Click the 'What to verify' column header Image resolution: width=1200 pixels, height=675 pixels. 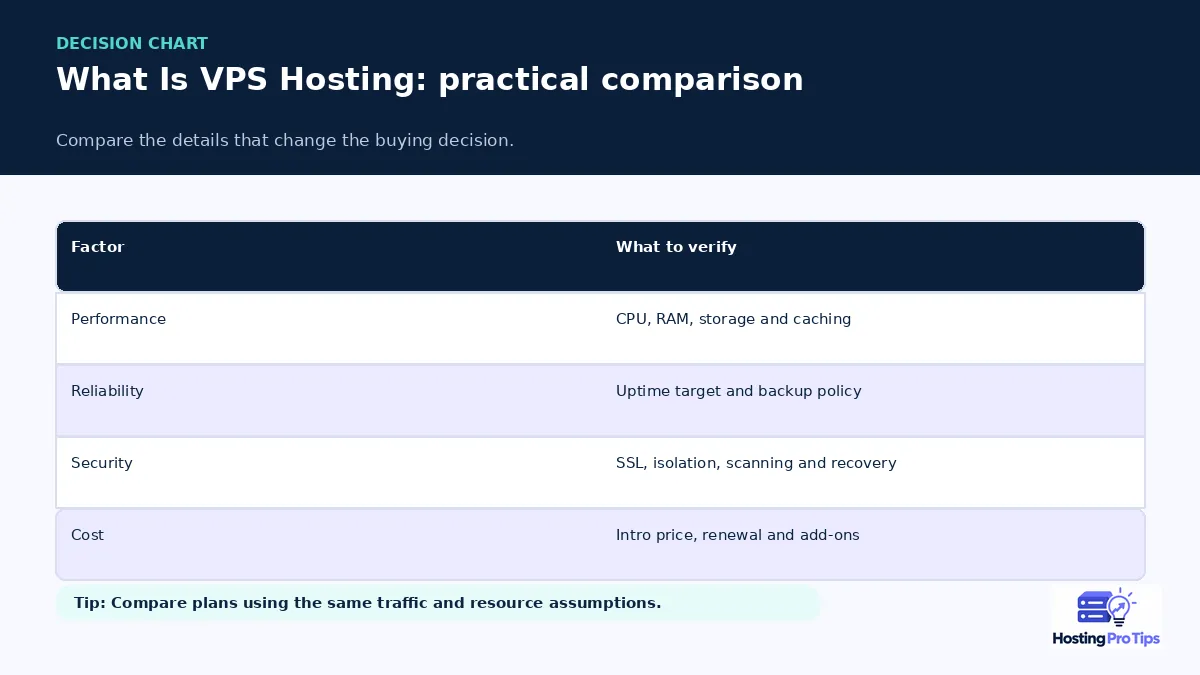pyautogui.click(x=676, y=247)
